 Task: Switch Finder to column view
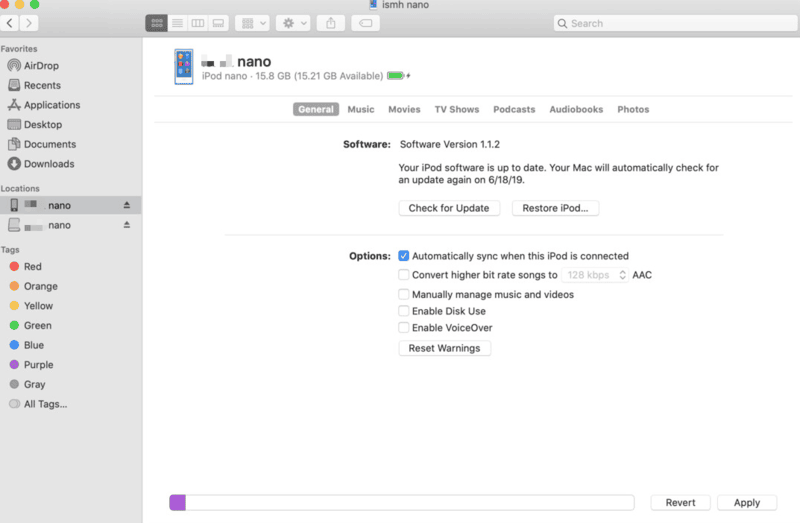197,23
